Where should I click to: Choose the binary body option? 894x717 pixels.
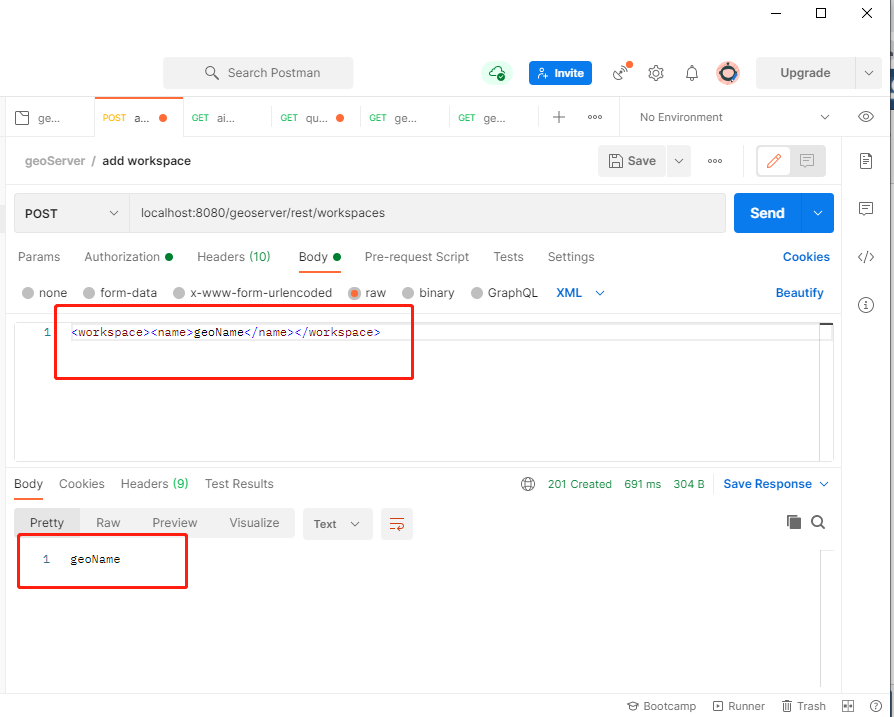click(437, 292)
